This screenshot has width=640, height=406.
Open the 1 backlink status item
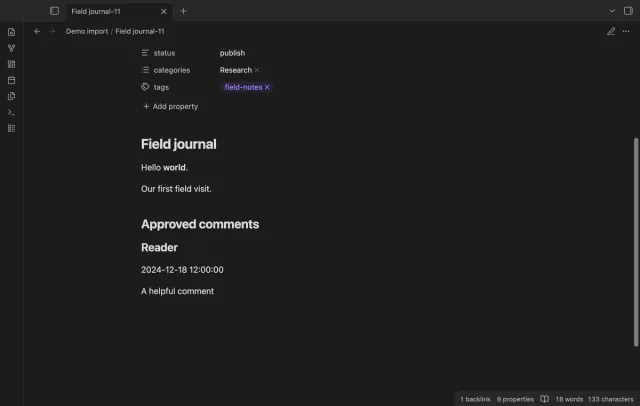pos(475,399)
